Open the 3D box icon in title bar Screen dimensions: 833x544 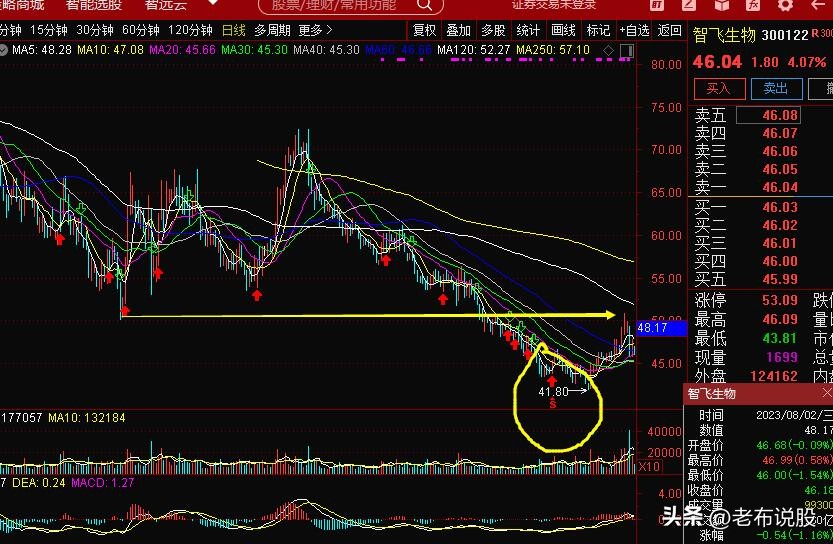click(721, 5)
